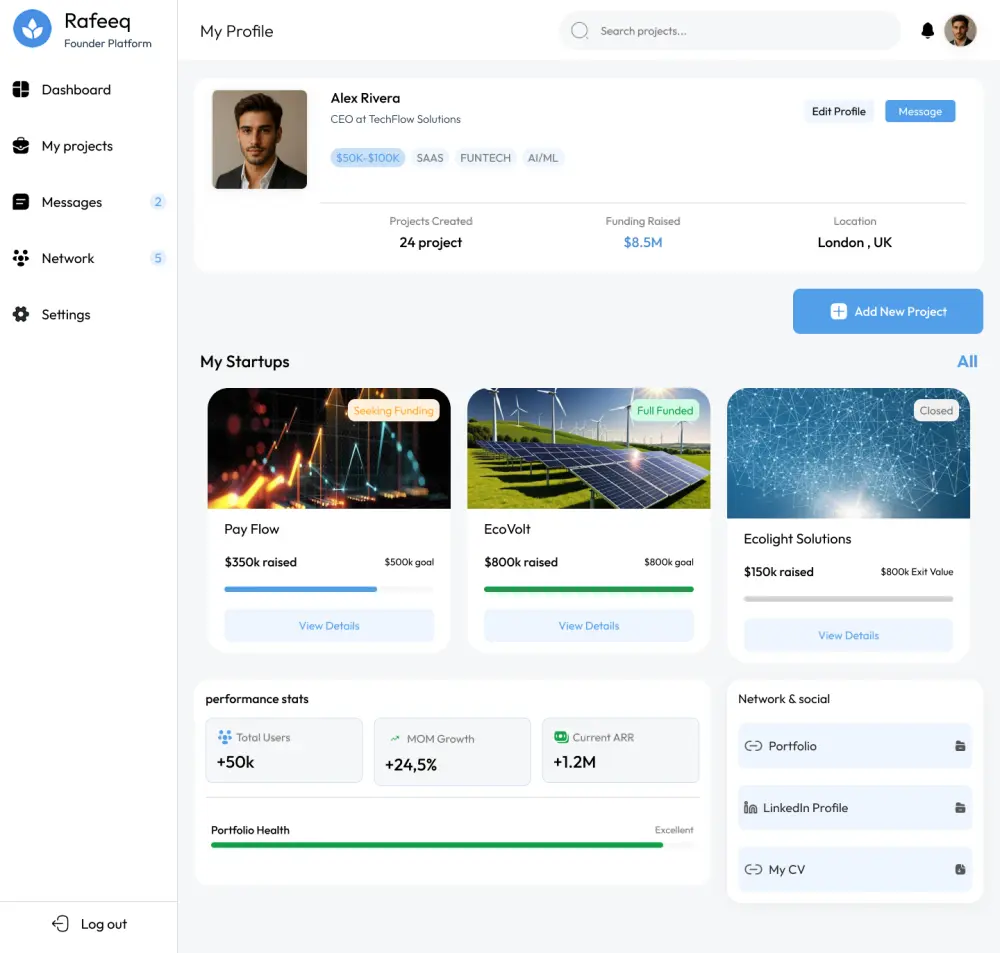The height and width of the screenshot is (953, 1000).
Task: Click the blue Message button
Action: pos(919,111)
